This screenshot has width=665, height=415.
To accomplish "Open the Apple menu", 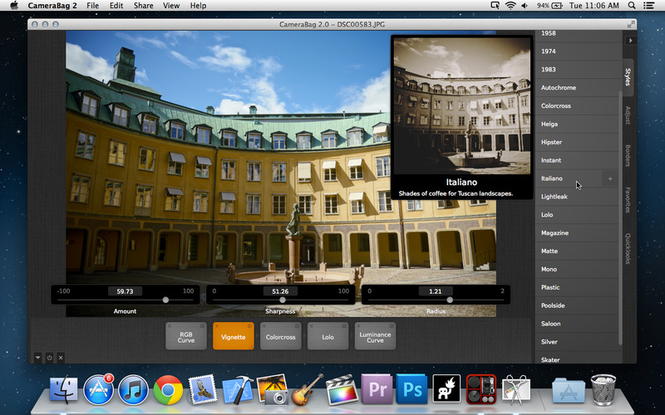I will [x=14, y=6].
